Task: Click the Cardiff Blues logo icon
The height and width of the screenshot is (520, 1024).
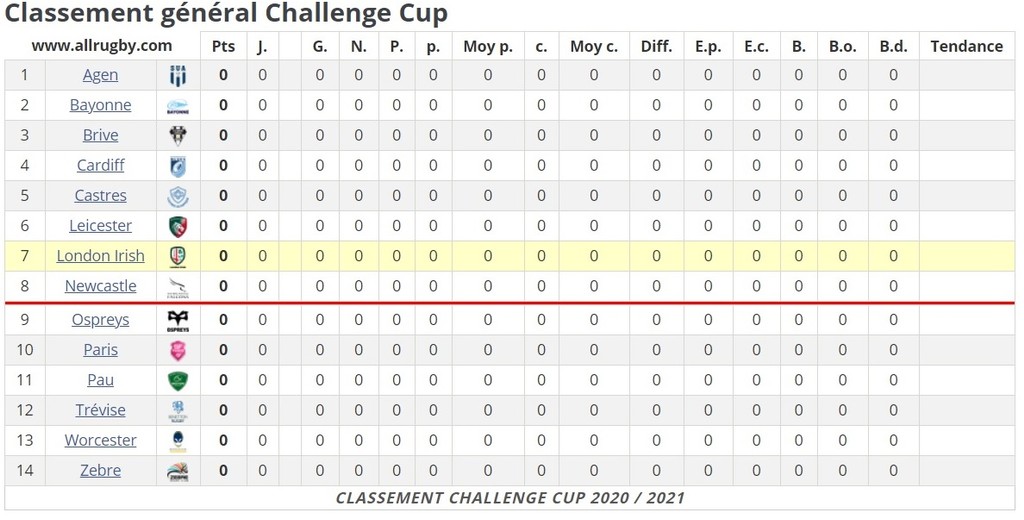Action: [x=178, y=165]
